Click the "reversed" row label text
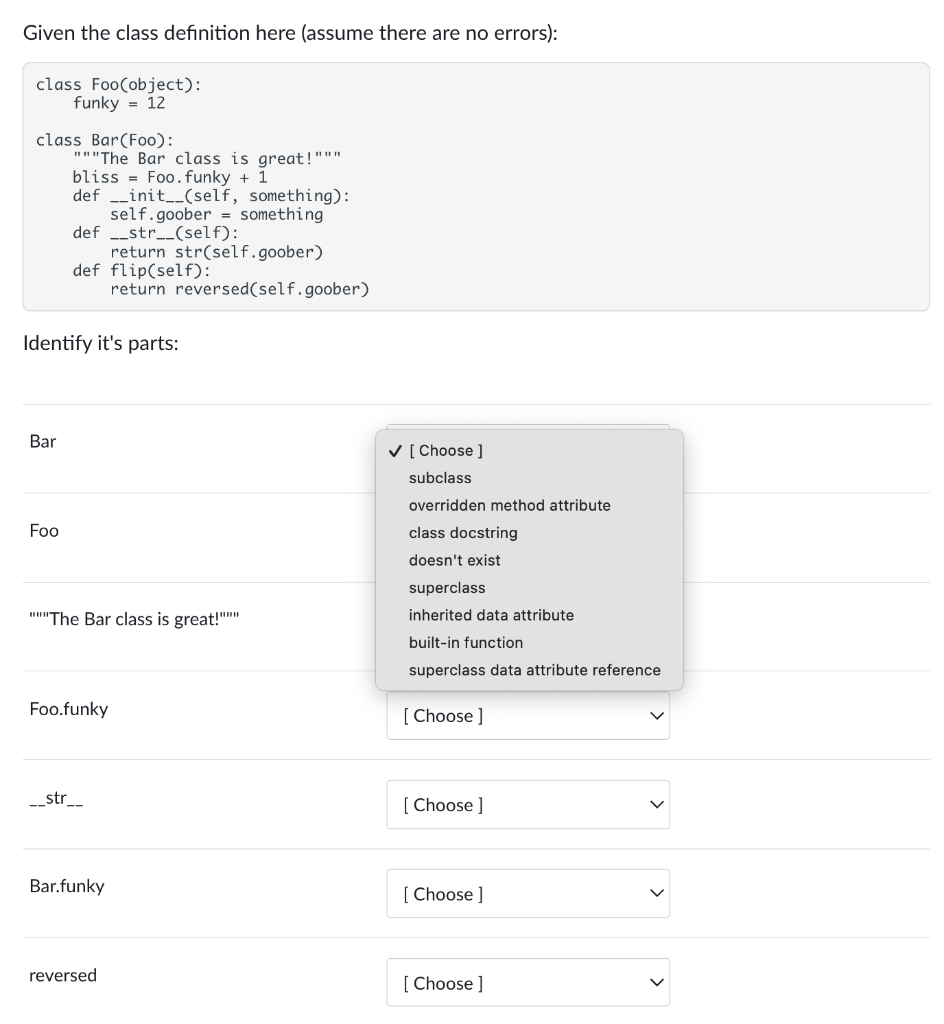Screen dimensions: 944x1024 tap(63, 975)
